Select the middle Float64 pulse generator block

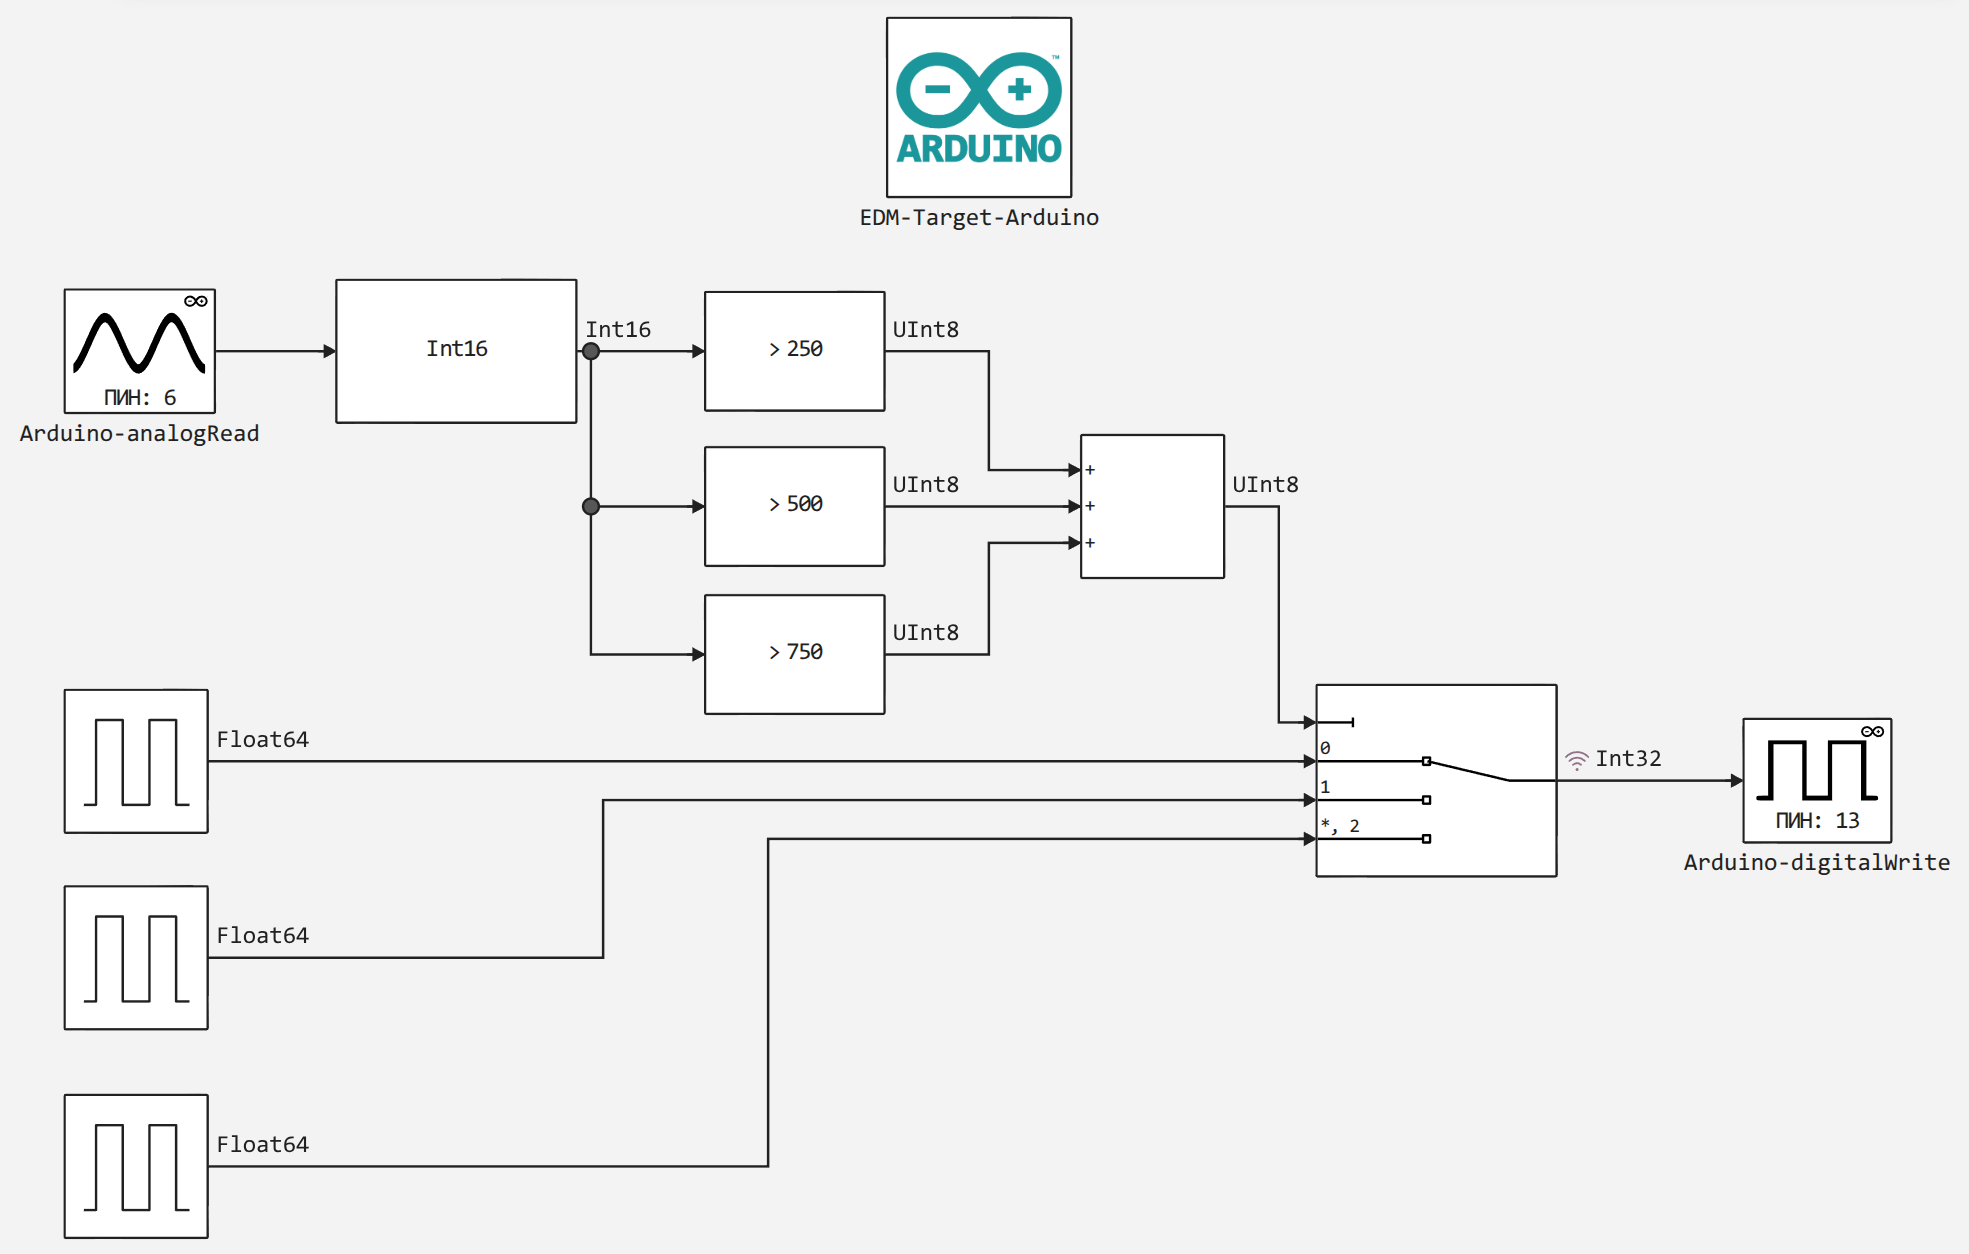point(136,957)
